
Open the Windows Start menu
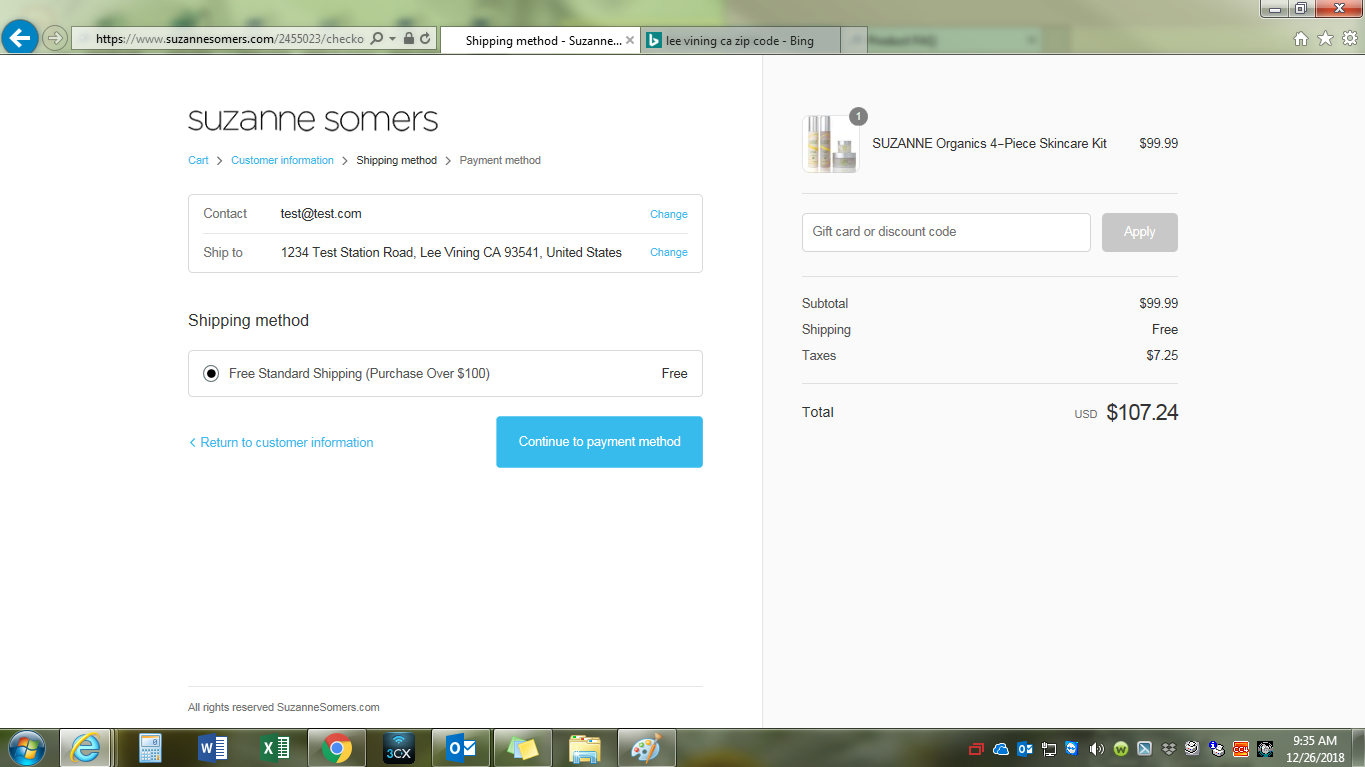pyautogui.click(x=26, y=747)
